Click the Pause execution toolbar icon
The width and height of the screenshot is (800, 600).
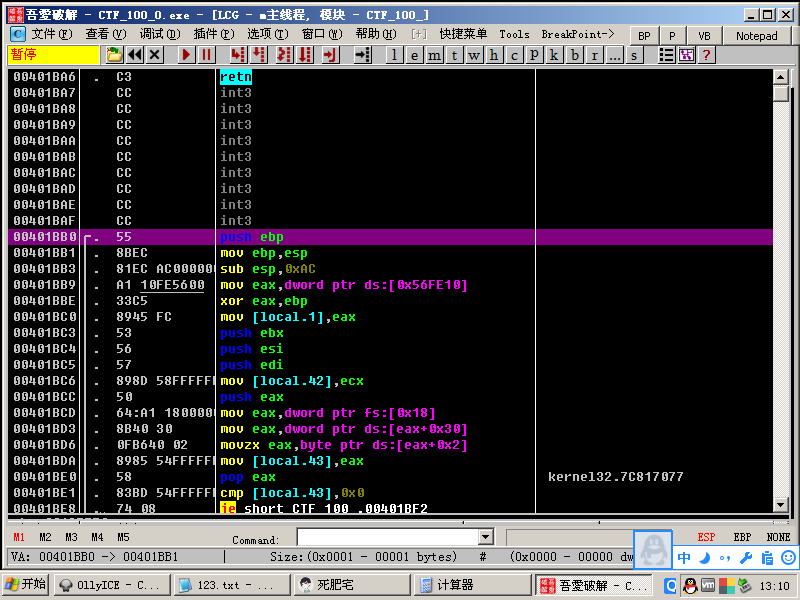click(x=206, y=55)
